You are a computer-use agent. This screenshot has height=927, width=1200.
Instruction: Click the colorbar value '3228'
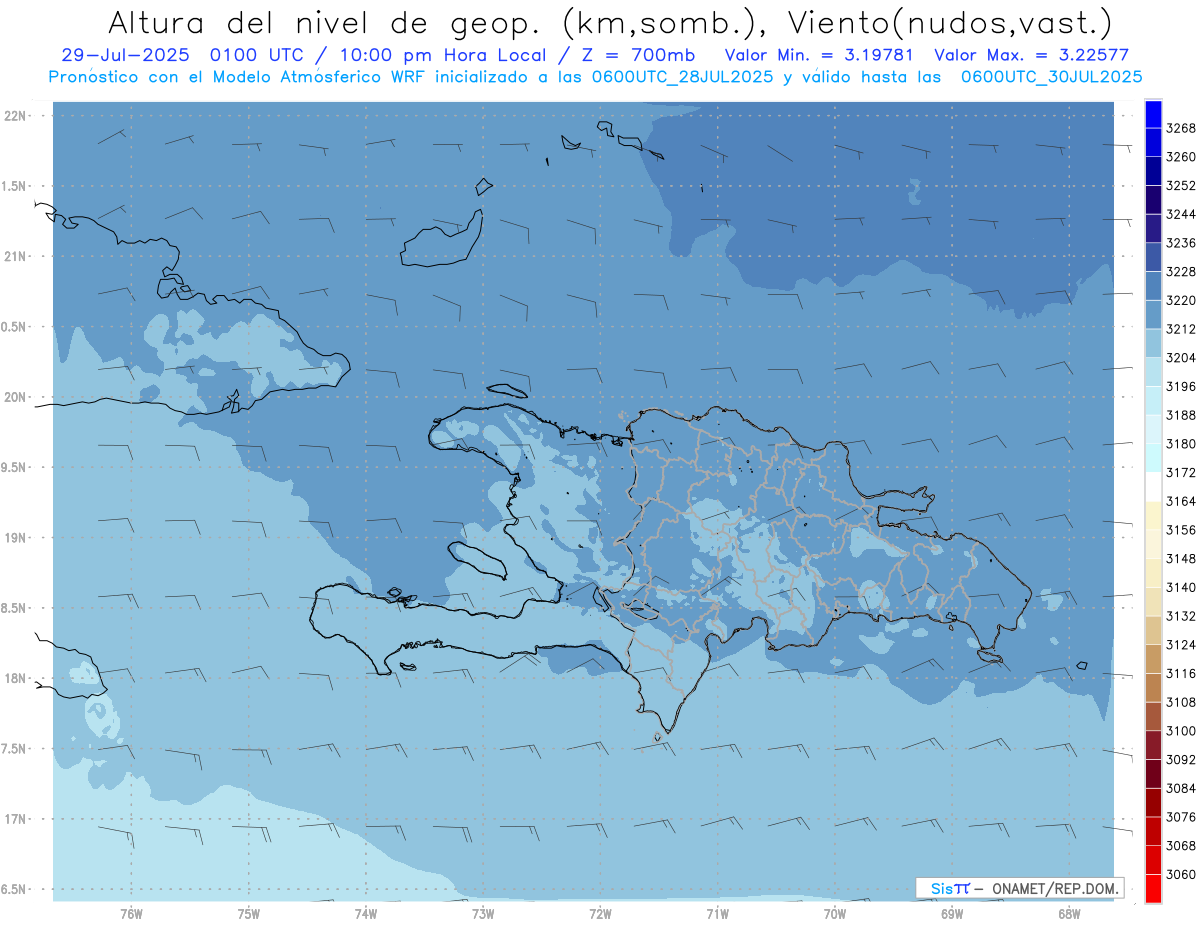coord(1180,272)
